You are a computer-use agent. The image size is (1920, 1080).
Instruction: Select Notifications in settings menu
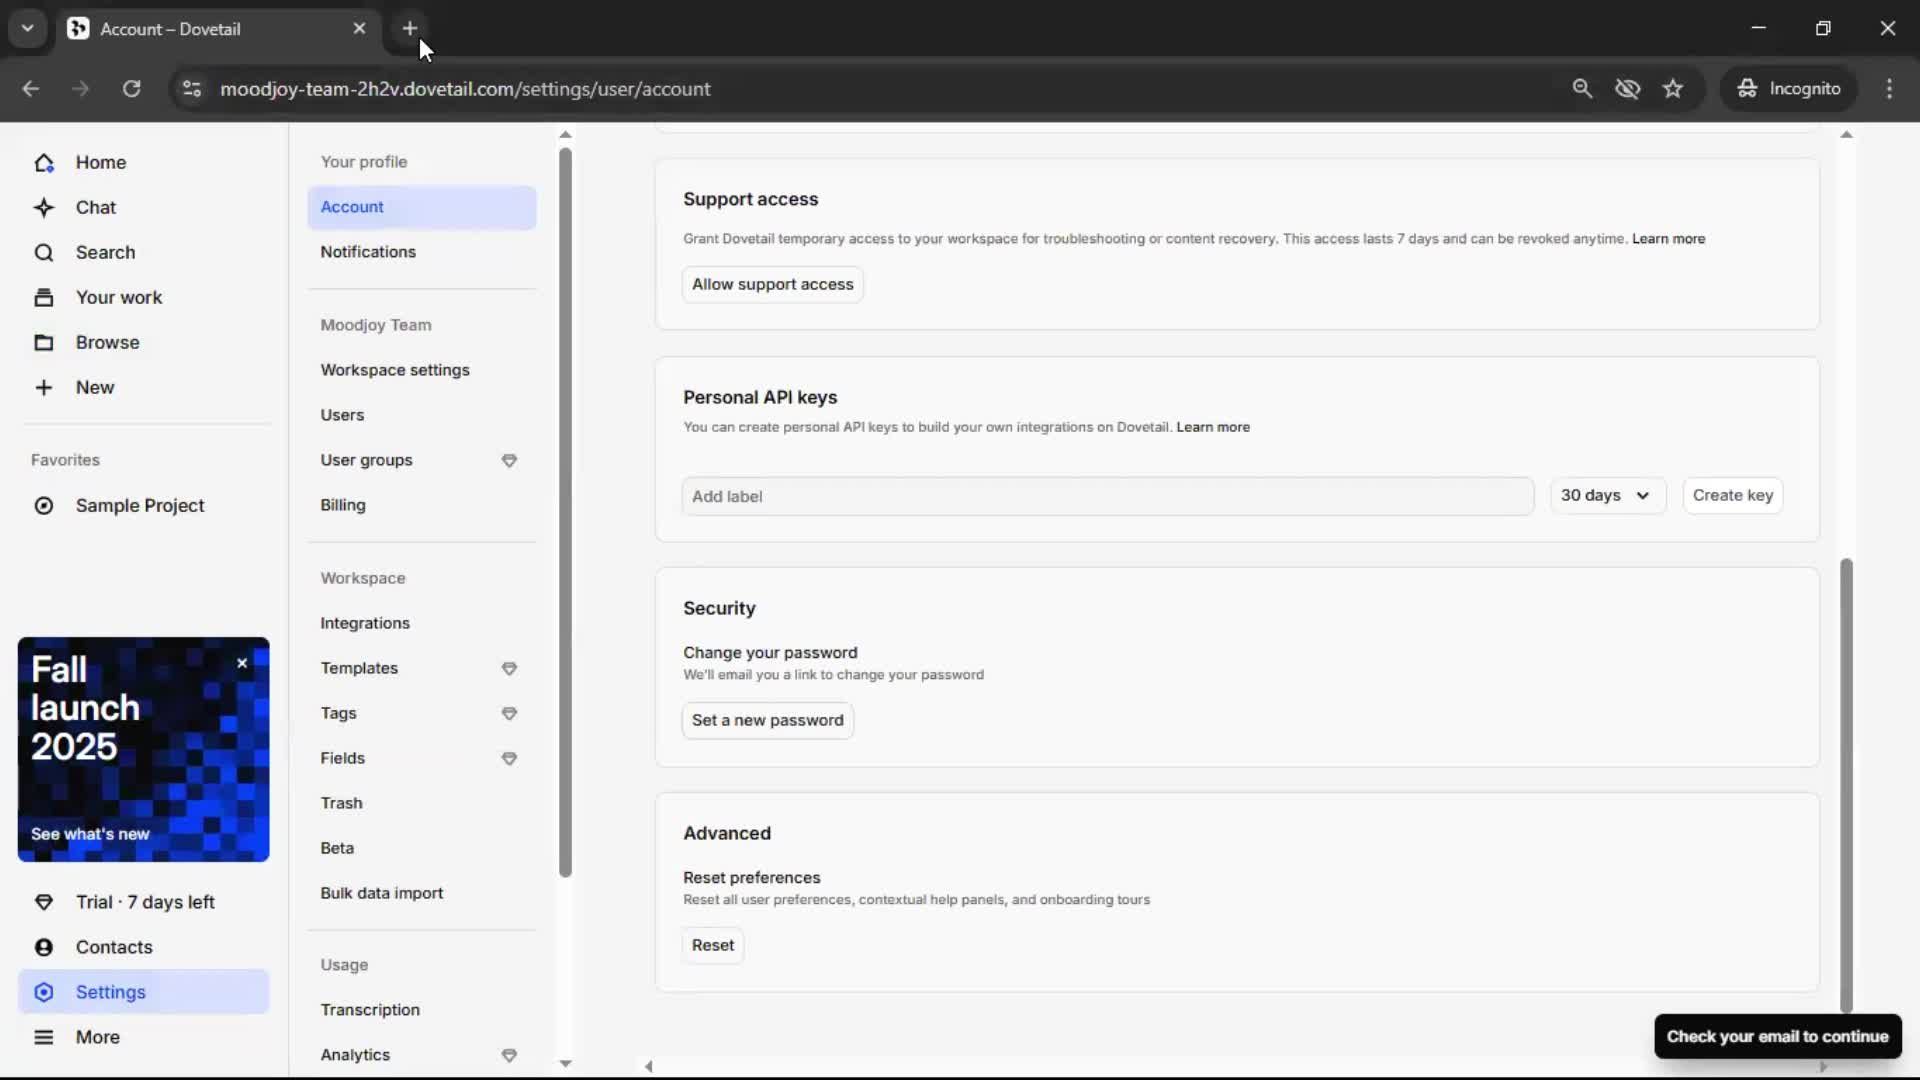[x=368, y=252]
